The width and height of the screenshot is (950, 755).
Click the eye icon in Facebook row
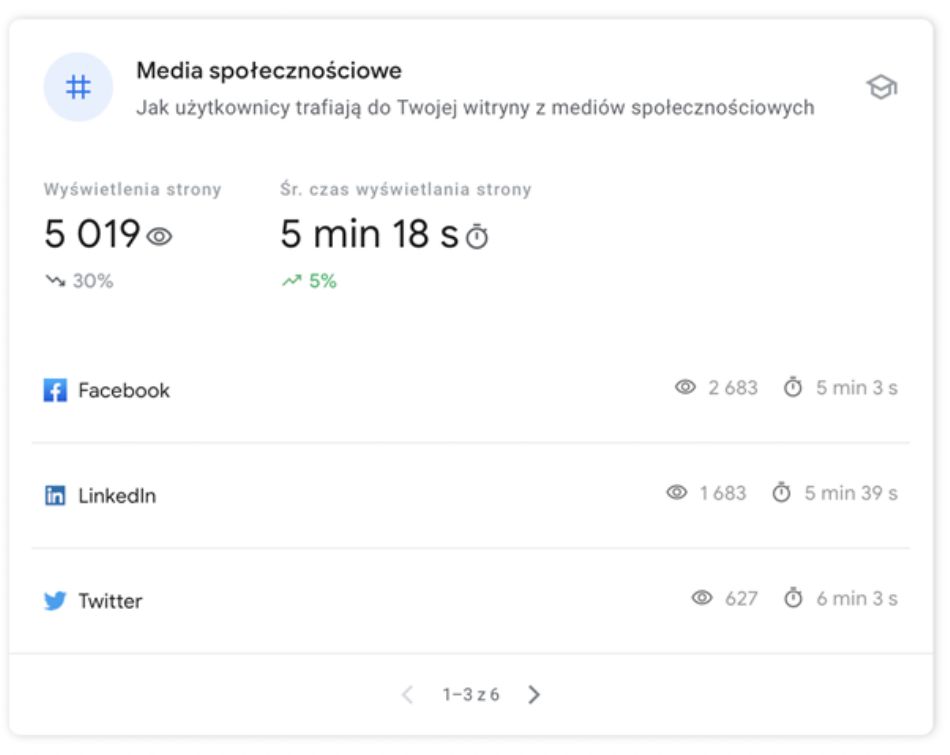[685, 387]
